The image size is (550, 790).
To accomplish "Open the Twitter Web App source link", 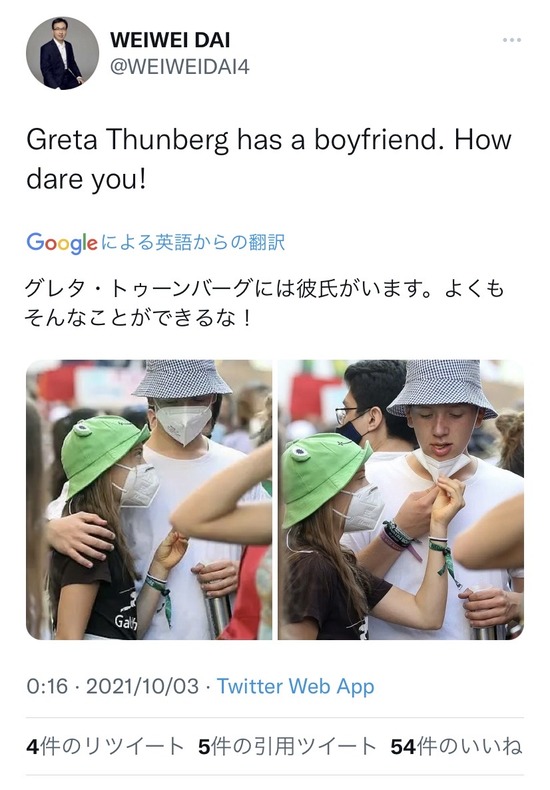I will (296, 686).
